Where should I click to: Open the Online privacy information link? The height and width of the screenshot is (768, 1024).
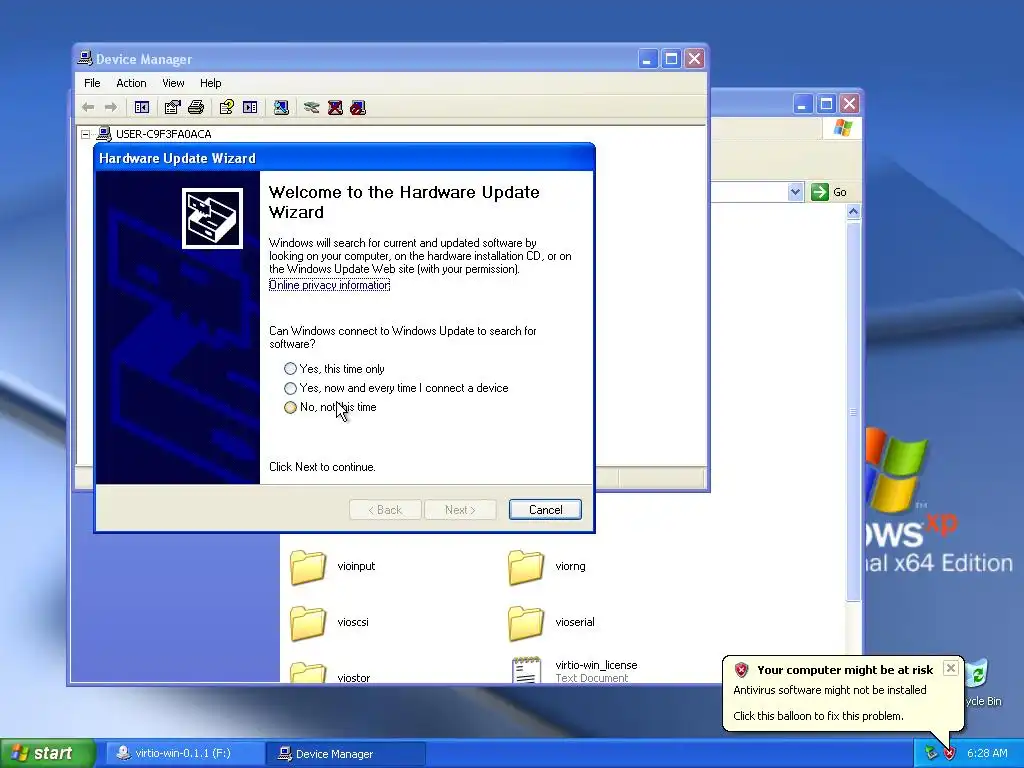[x=330, y=285]
